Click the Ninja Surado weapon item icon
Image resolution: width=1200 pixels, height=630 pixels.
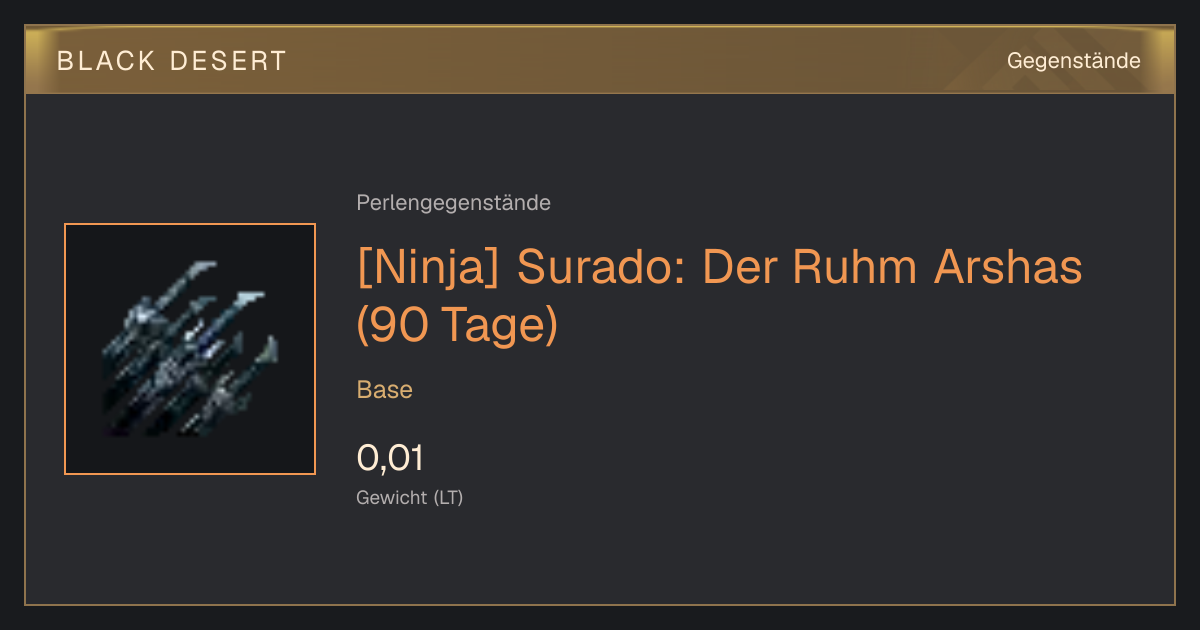(190, 349)
